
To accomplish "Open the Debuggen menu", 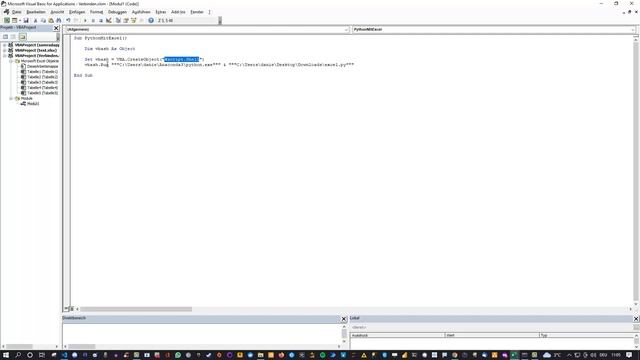I will coord(117,12).
